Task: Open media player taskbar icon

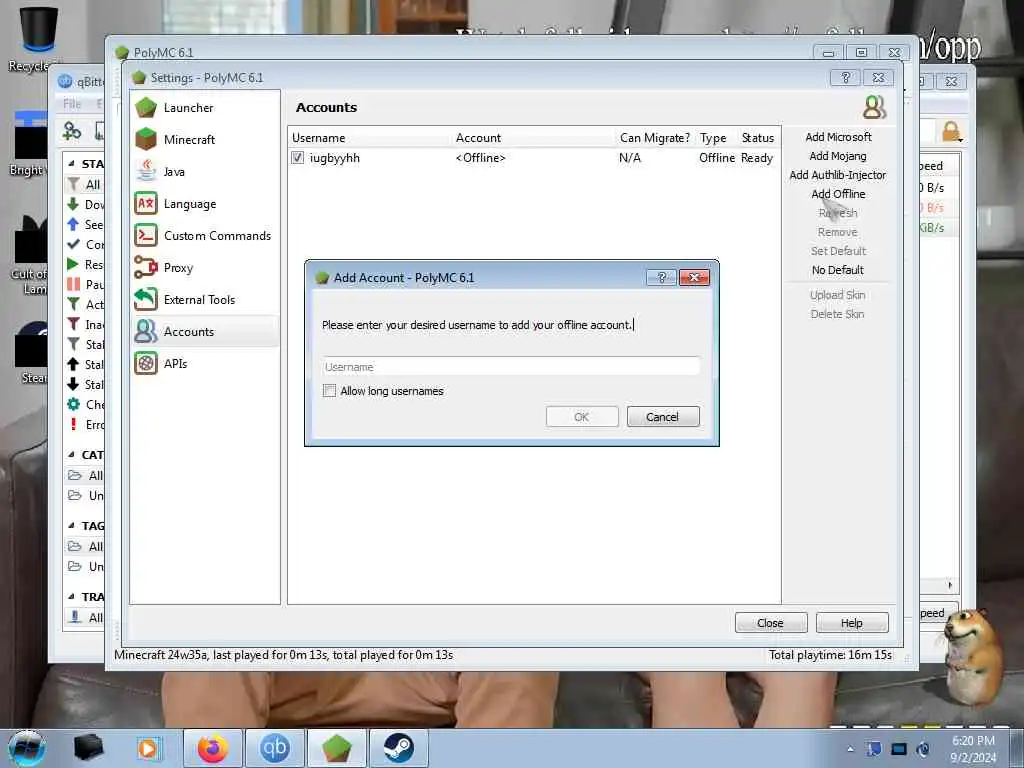Action: coord(148,748)
